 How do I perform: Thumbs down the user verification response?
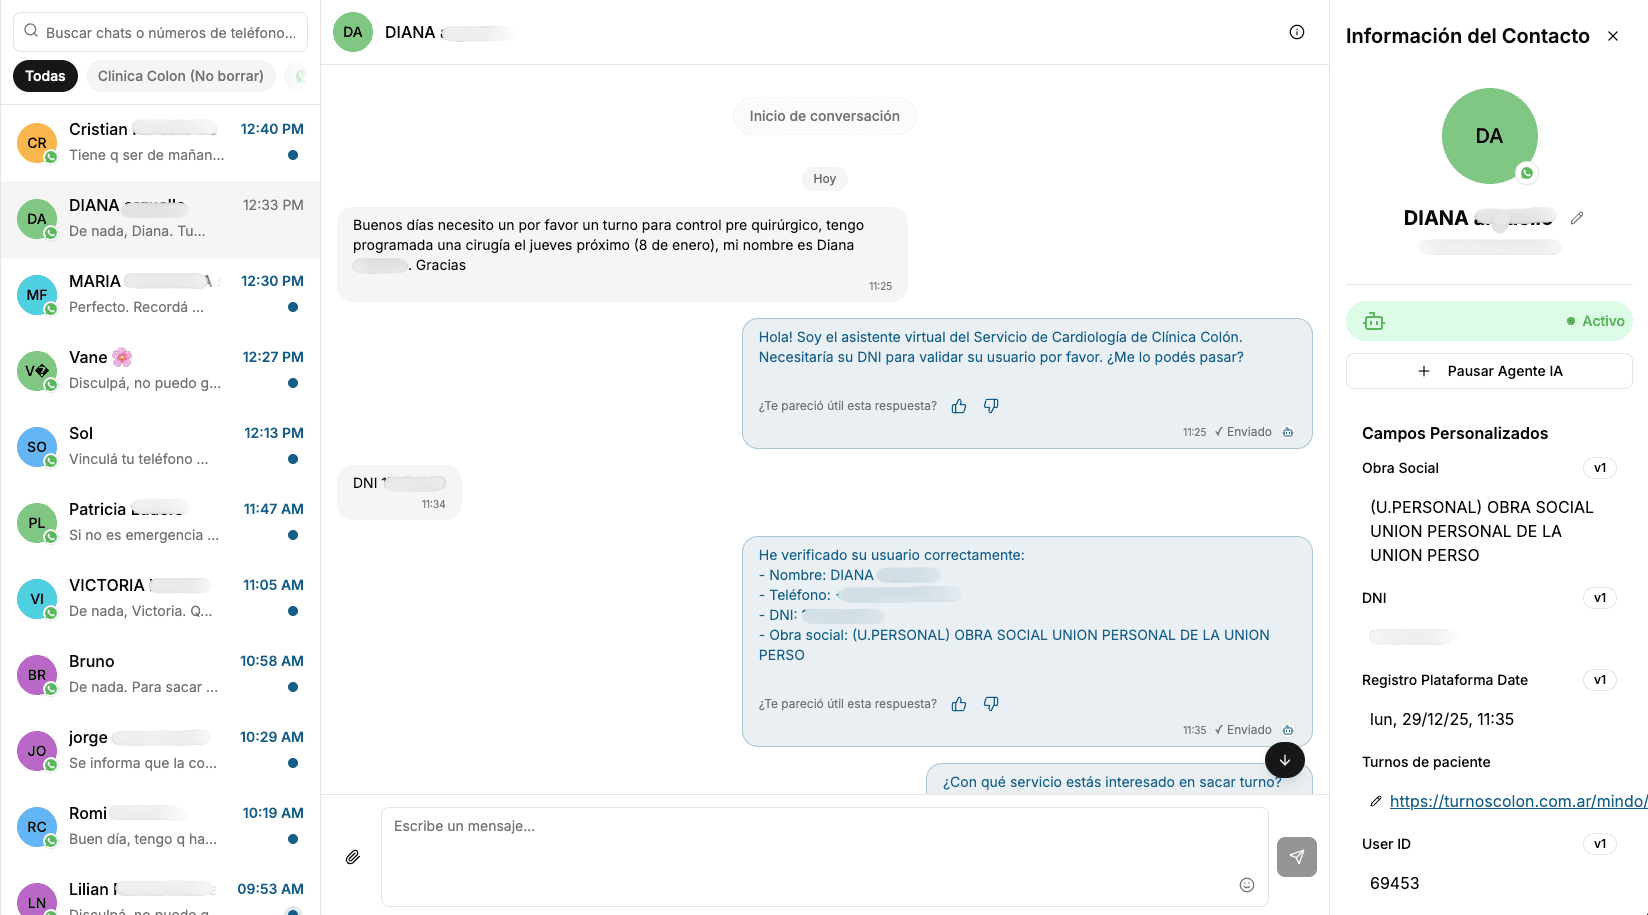(x=991, y=704)
